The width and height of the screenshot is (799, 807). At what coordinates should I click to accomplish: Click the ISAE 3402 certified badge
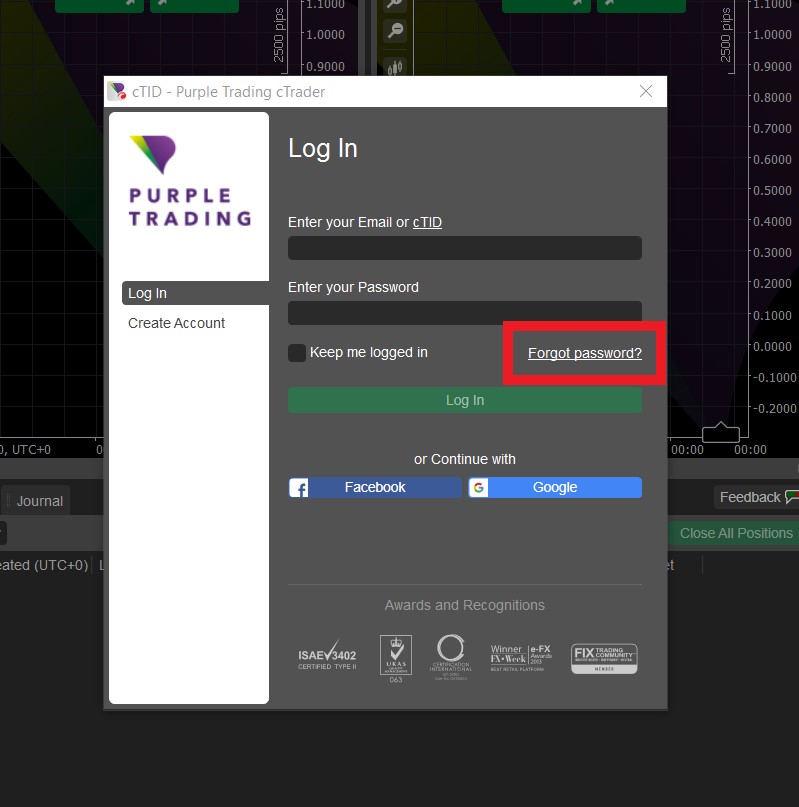tap(327, 656)
